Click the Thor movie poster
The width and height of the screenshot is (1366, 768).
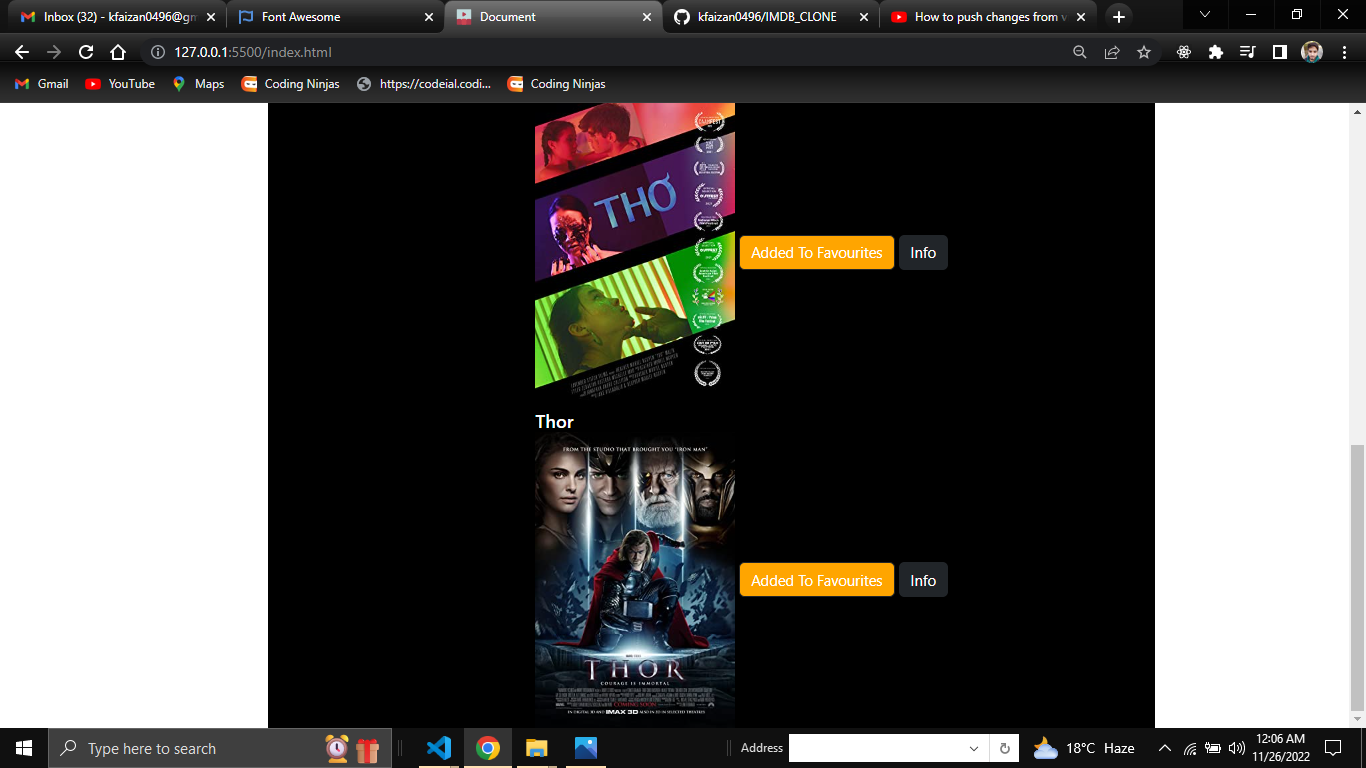click(x=634, y=580)
